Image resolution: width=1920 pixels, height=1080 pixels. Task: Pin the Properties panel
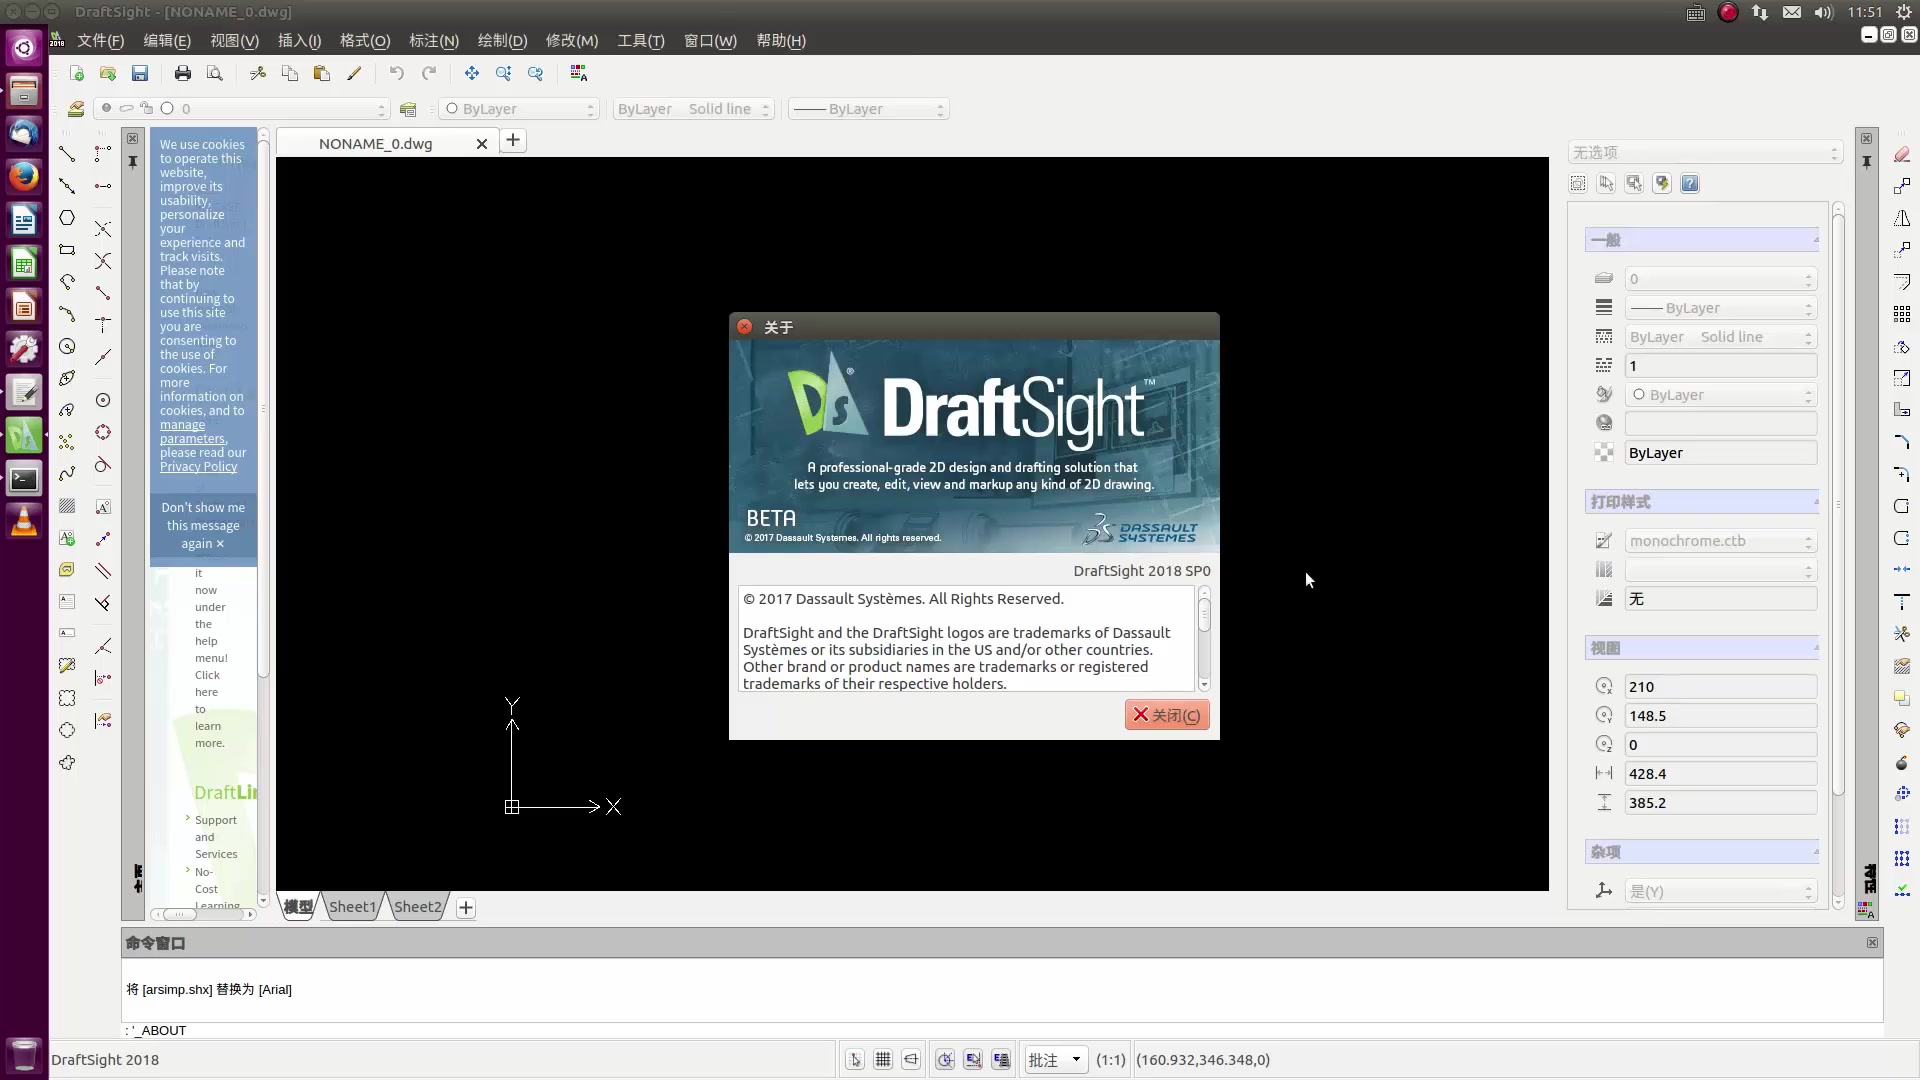tap(1866, 161)
